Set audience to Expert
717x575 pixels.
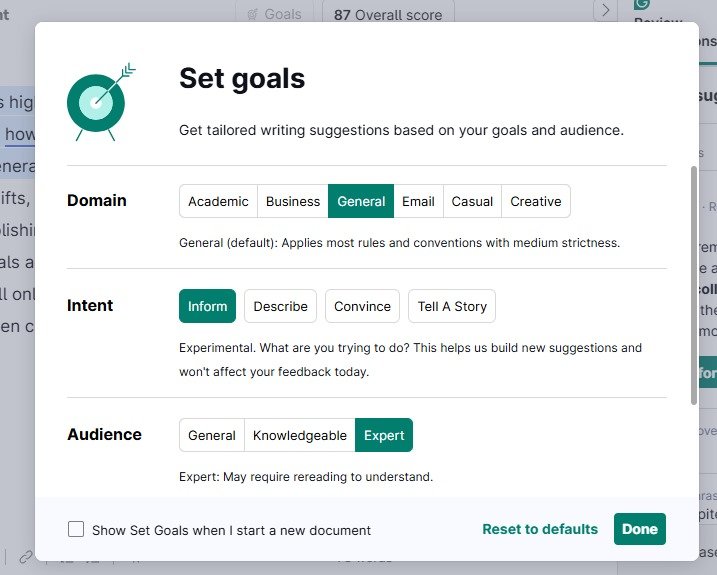pos(384,435)
